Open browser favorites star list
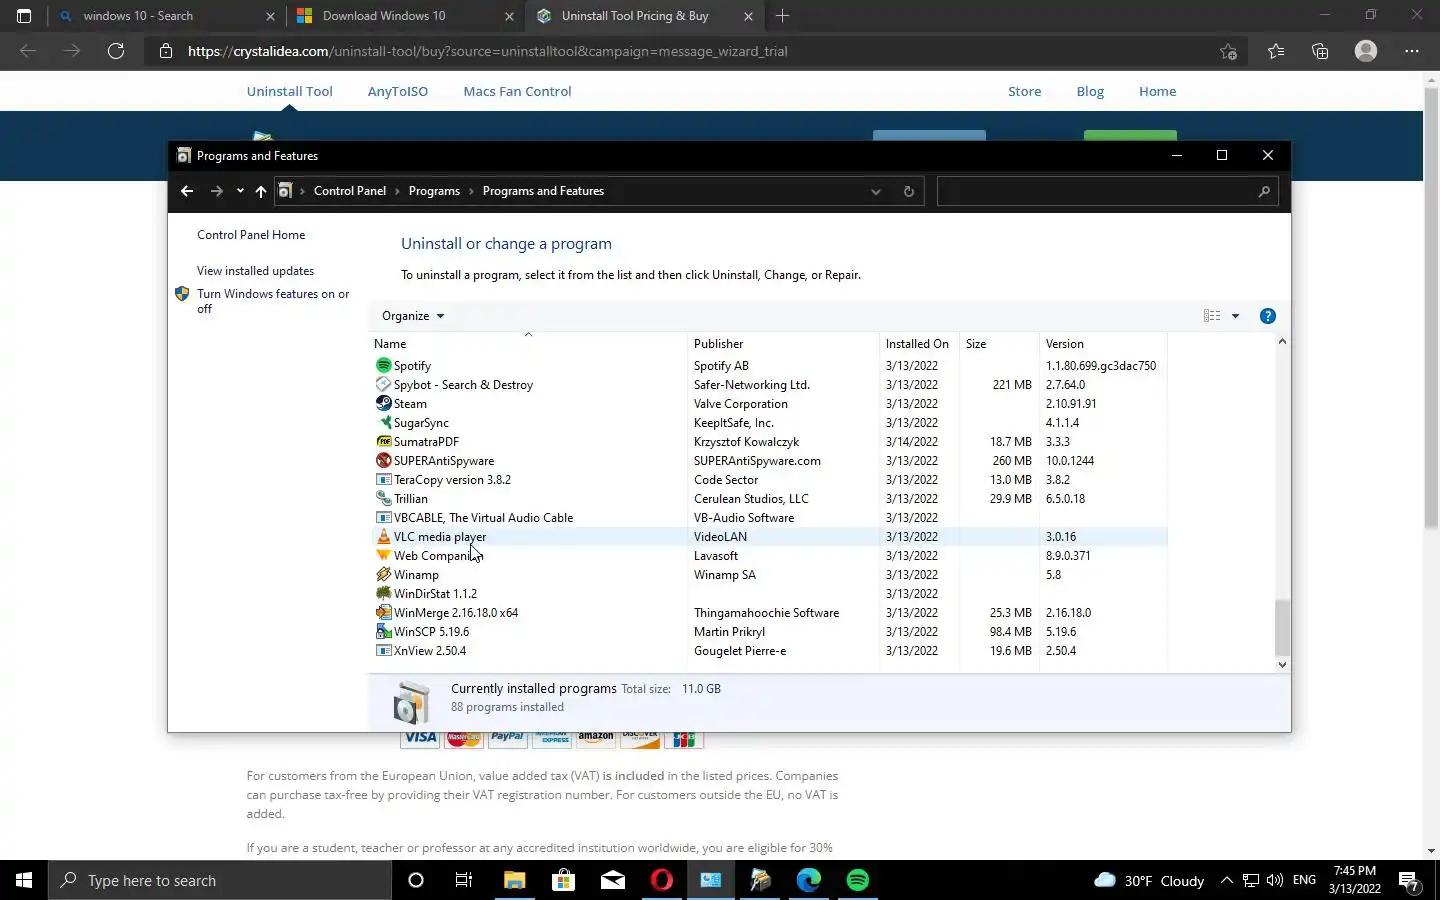 (x=1276, y=51)
